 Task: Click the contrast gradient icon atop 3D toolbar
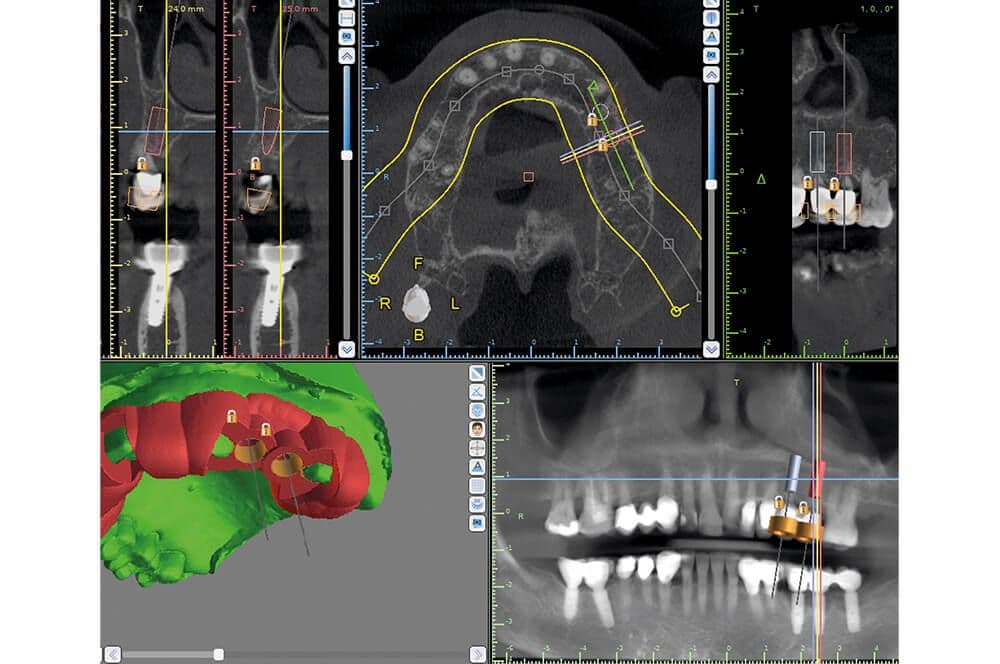pos(477,373)
